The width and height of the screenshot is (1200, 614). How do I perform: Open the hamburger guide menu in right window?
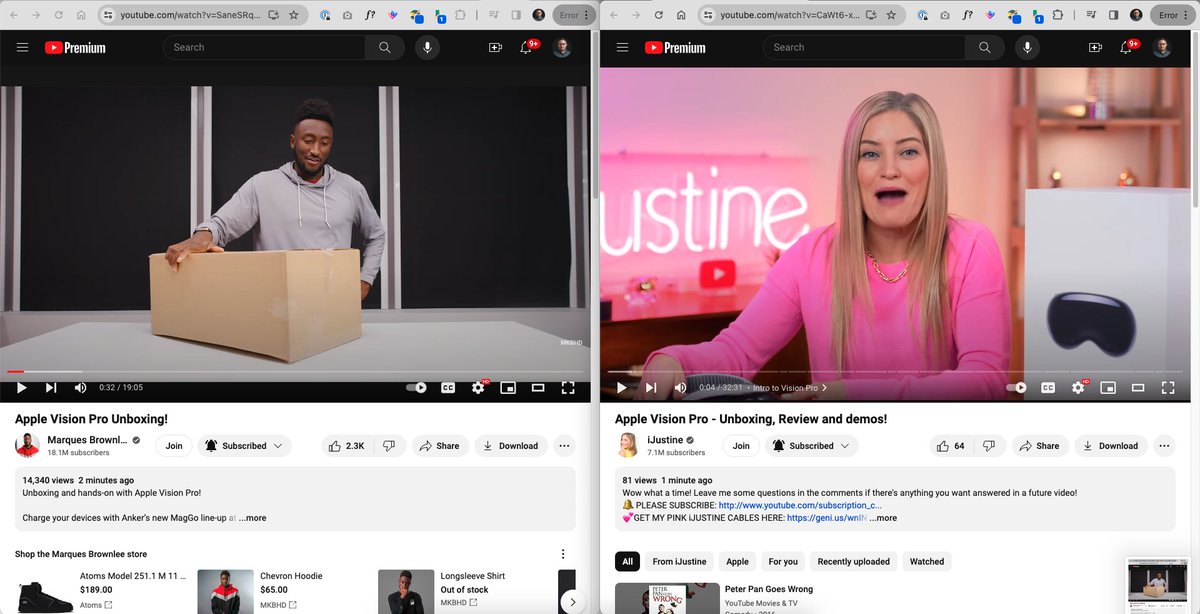click(623, 47)
